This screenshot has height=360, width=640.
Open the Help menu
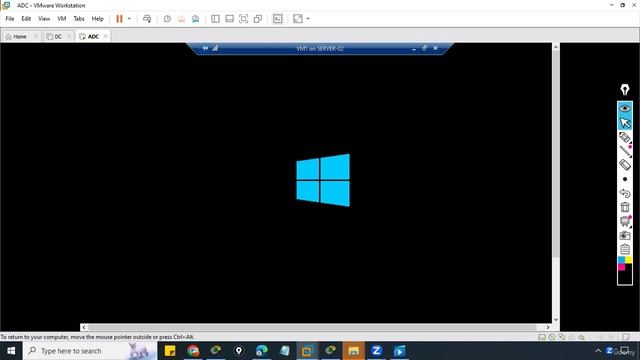[98, 19]
